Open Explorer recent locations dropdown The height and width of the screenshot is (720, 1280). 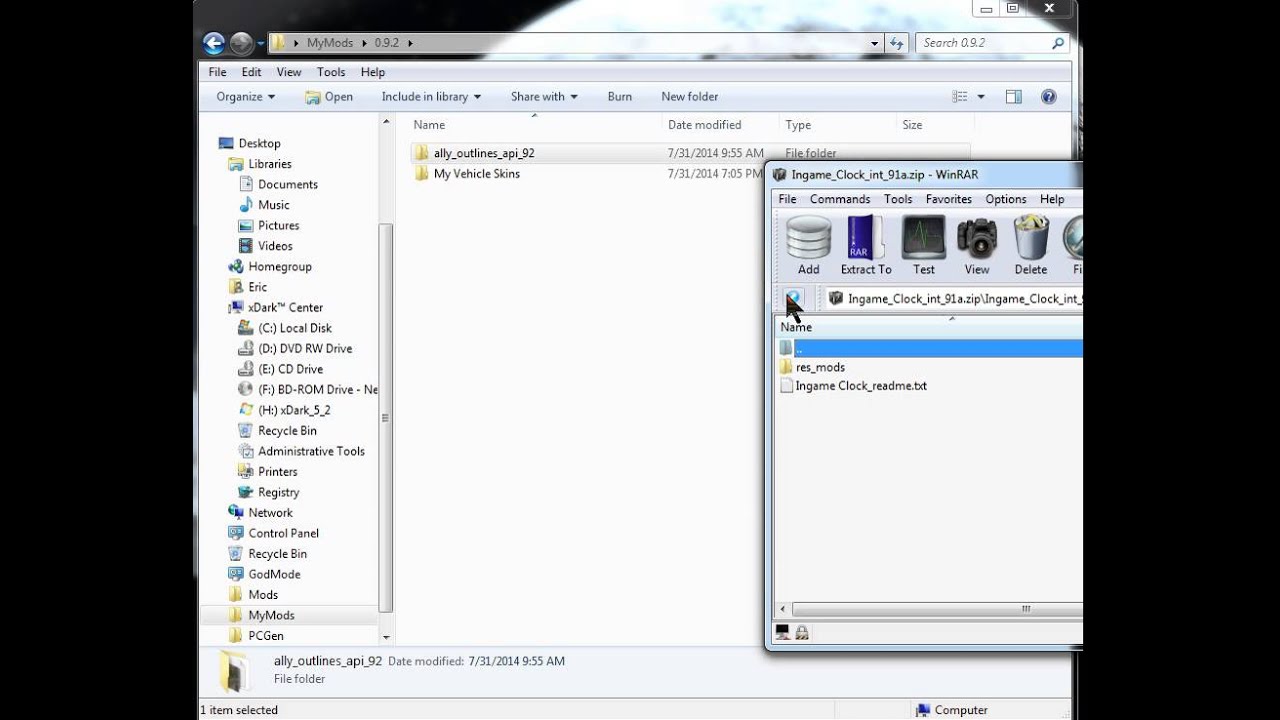point(261,44)
